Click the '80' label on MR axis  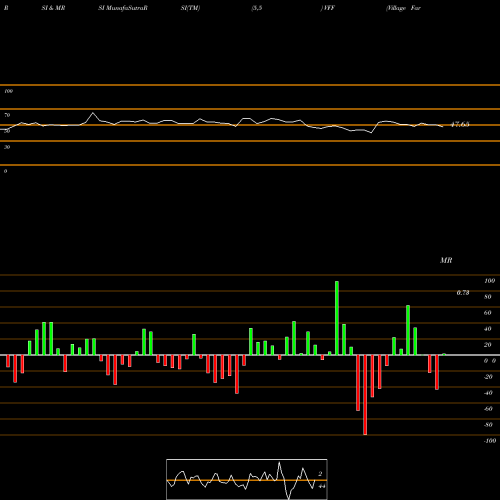click(x=488, y=297)
